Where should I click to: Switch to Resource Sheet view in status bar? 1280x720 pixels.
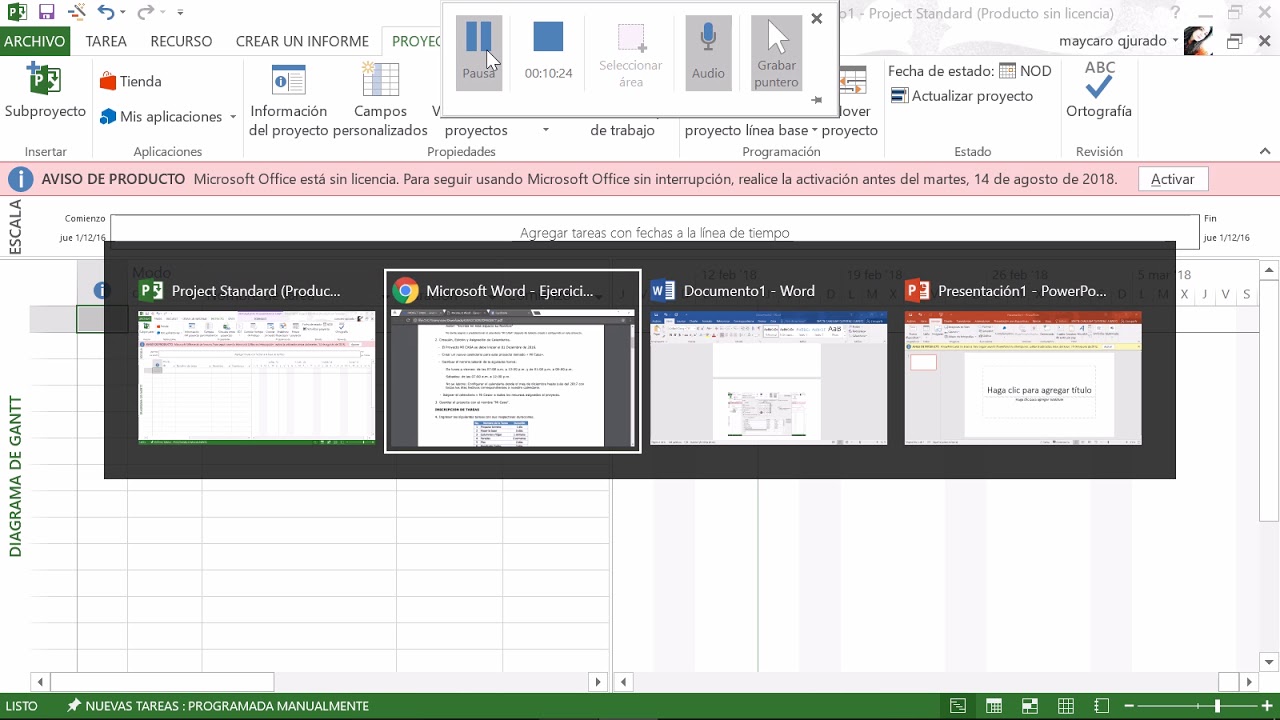click(x=1066, y=706)
